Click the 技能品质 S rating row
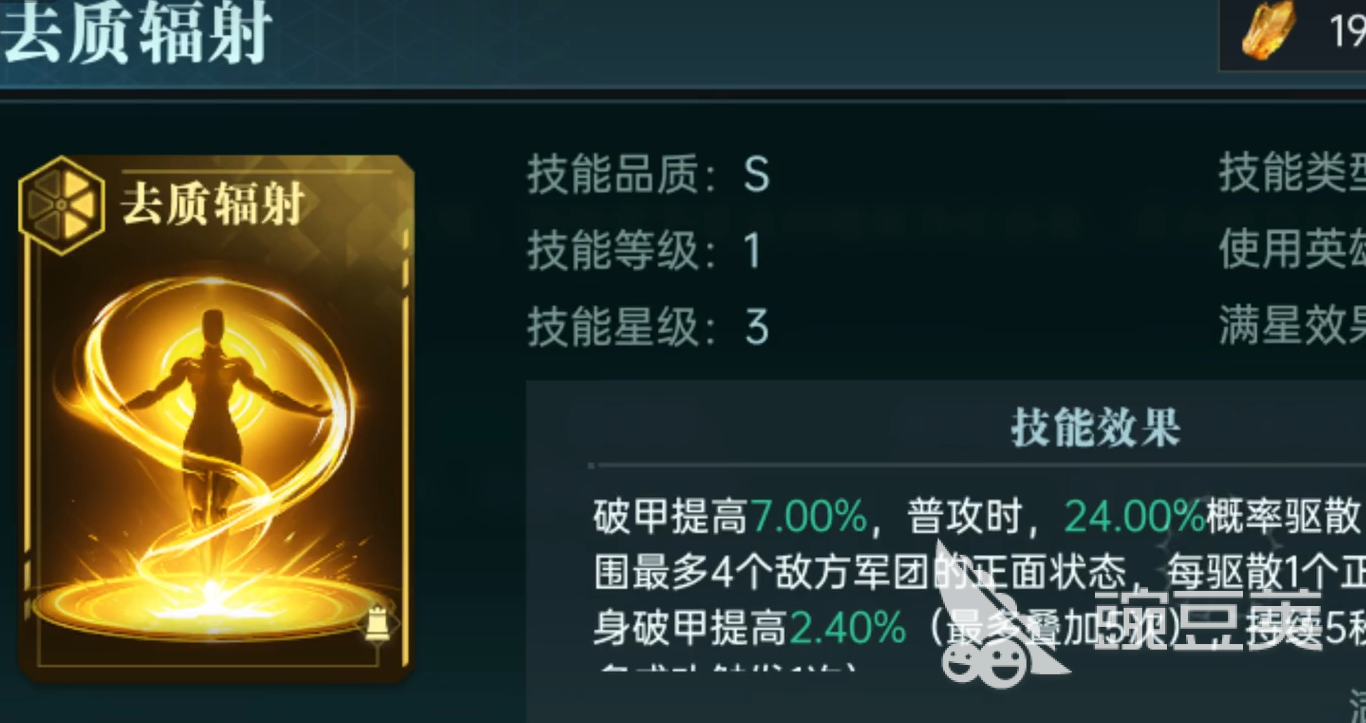1366x723 pixels. coord(648,176)
